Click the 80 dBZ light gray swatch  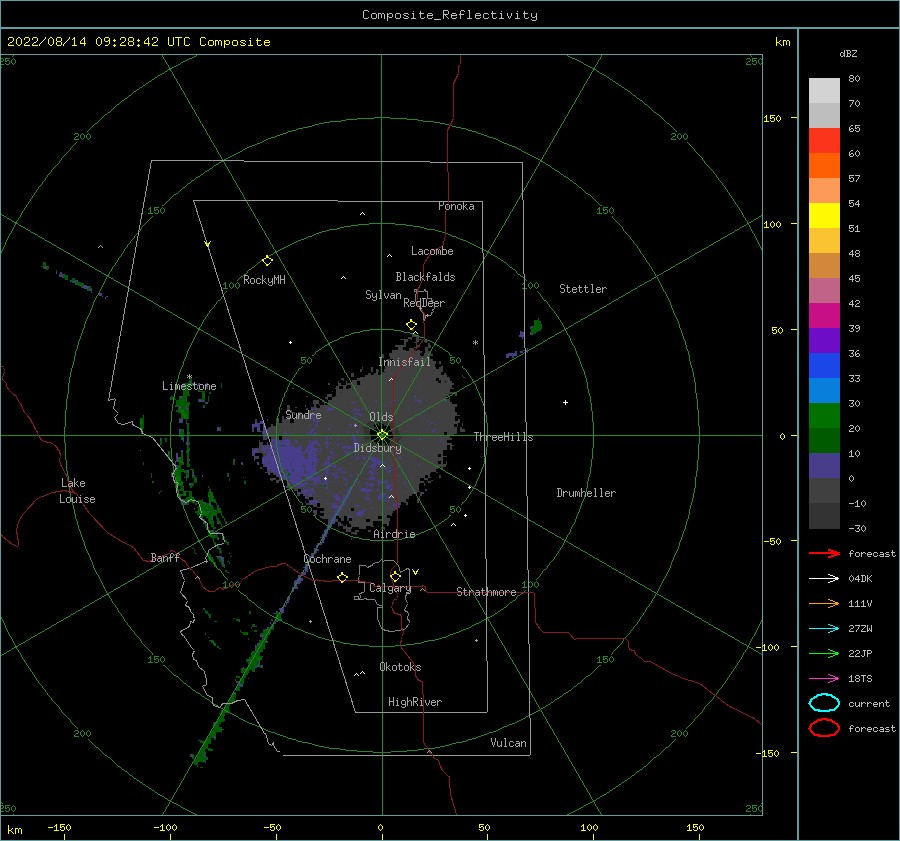pos(824,90)
